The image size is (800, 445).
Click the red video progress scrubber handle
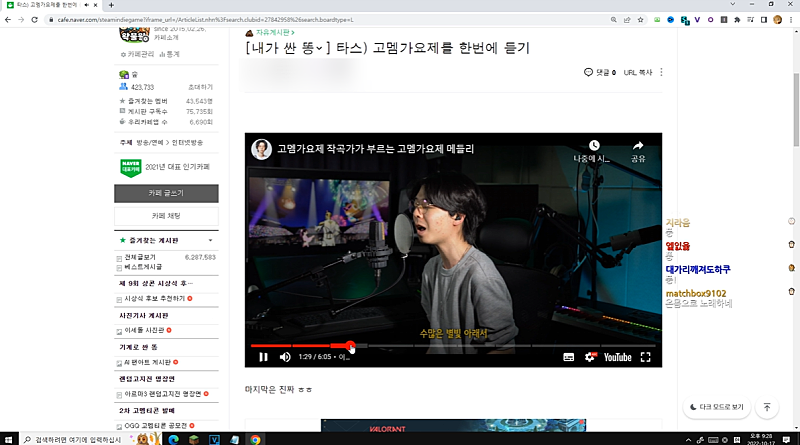coord(350,345)
